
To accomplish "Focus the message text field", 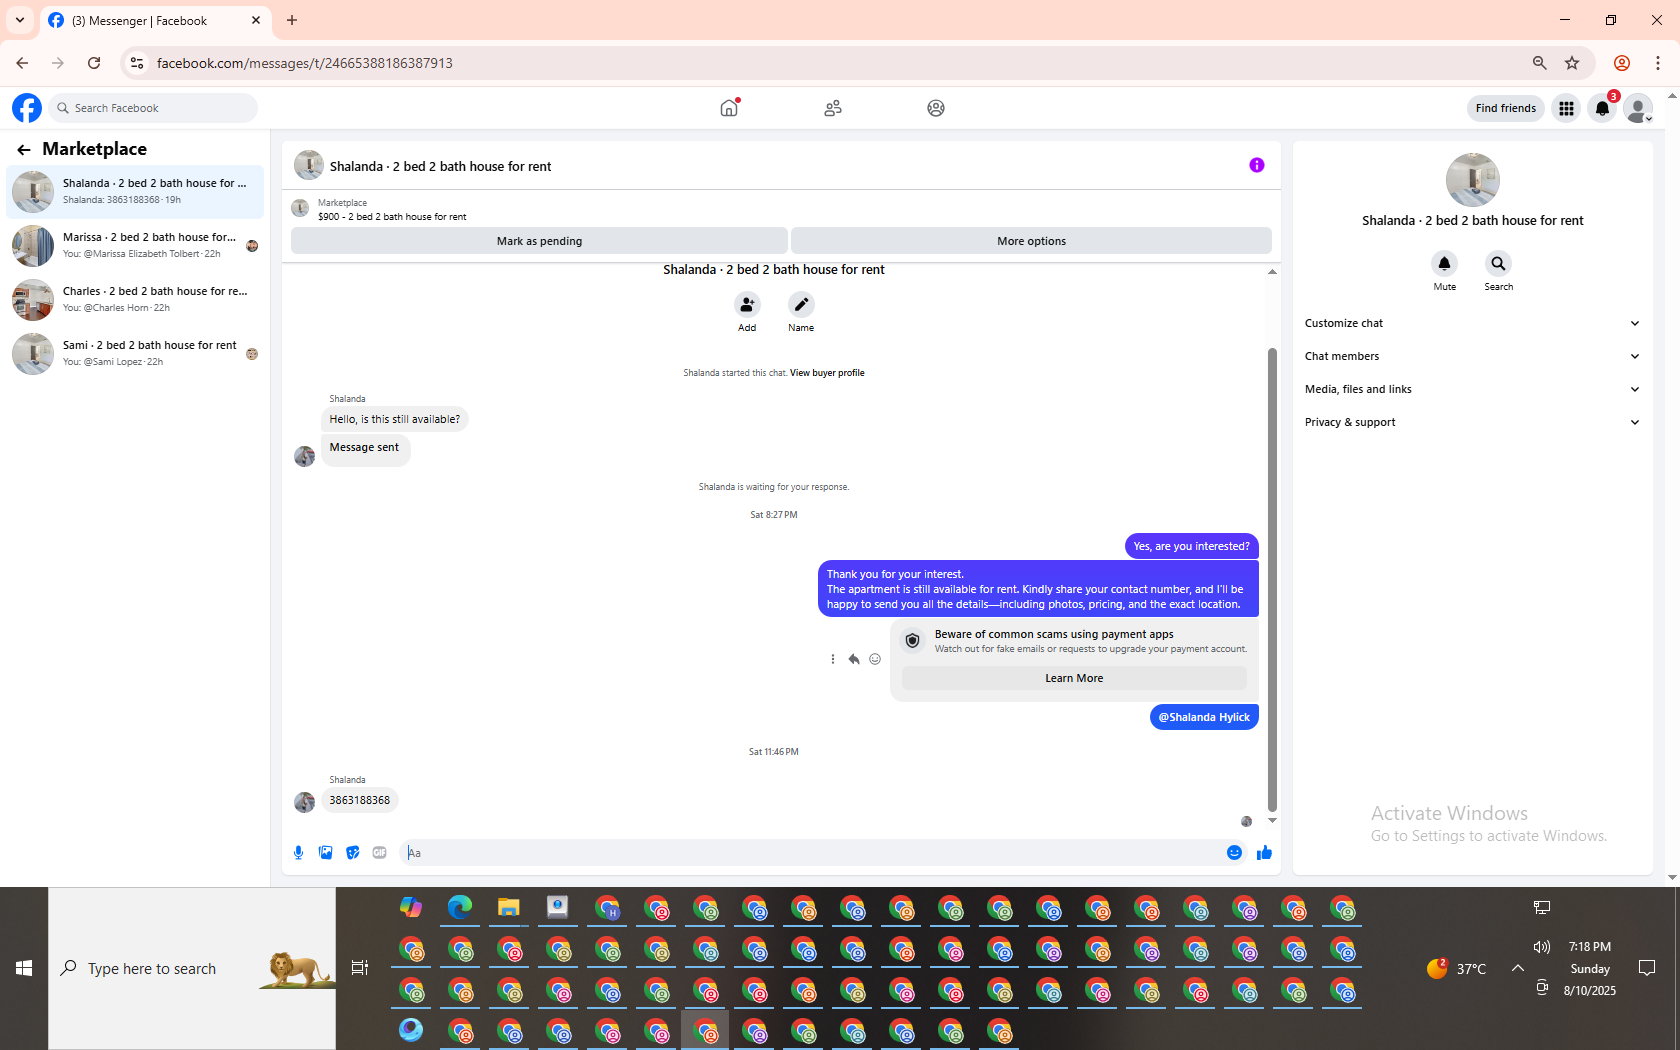I will click(815, 853).
